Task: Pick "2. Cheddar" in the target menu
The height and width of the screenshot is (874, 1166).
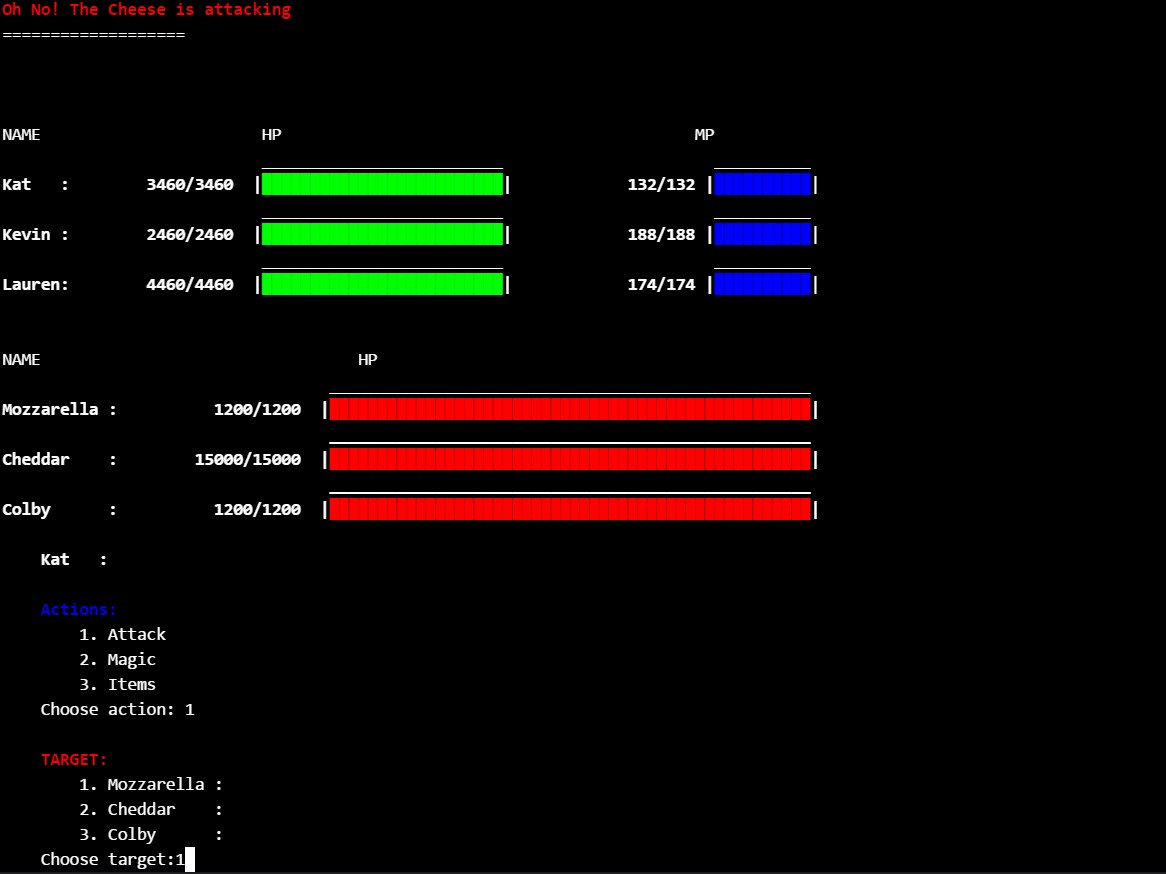Action: click(x=151, y=809)
